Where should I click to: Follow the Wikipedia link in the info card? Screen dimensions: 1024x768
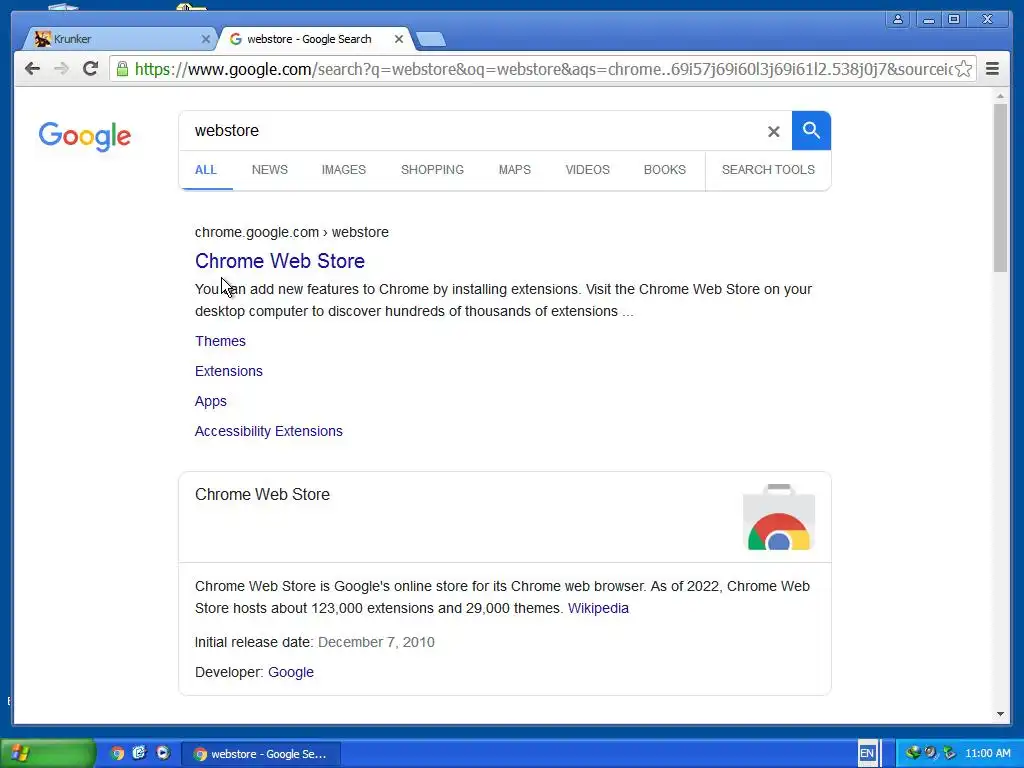coord(598,608)
